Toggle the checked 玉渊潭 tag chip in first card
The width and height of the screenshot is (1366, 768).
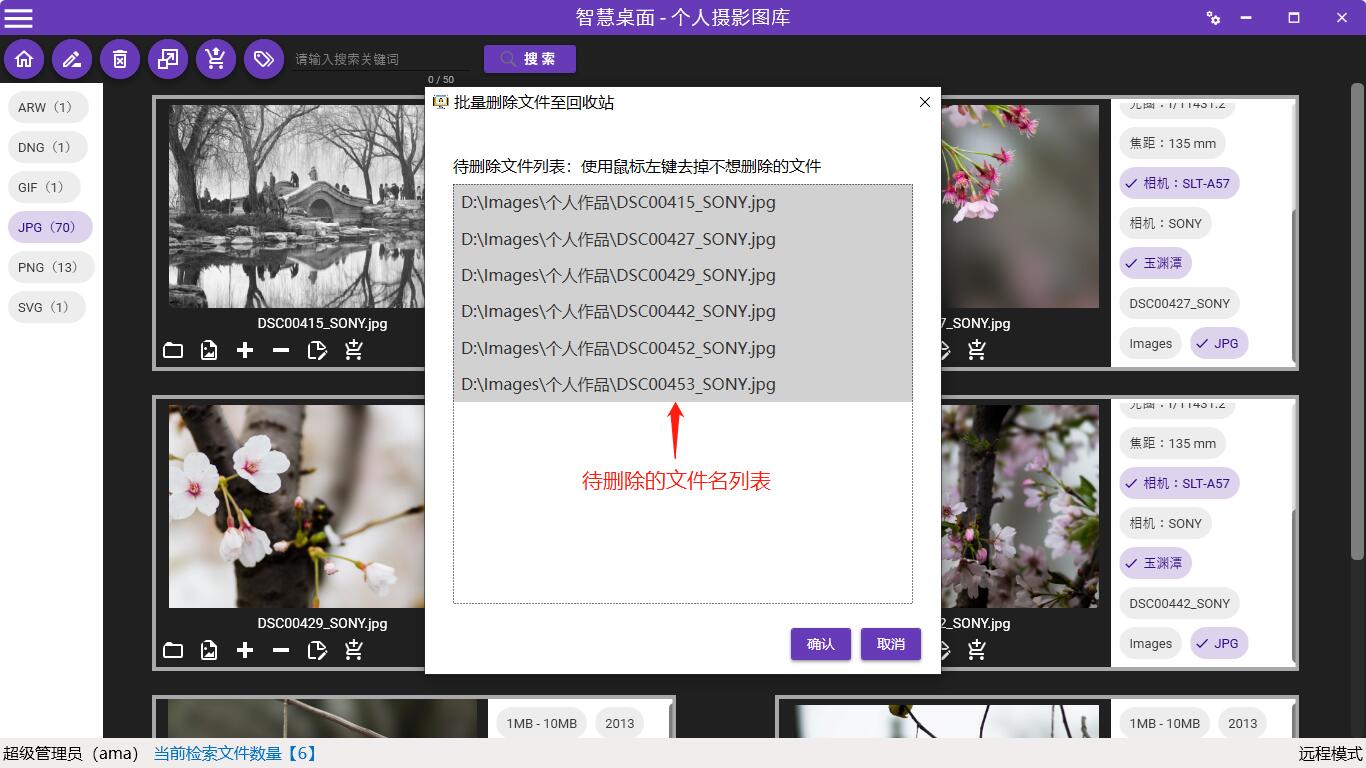pyautogui.click(x=1155, y=263)
